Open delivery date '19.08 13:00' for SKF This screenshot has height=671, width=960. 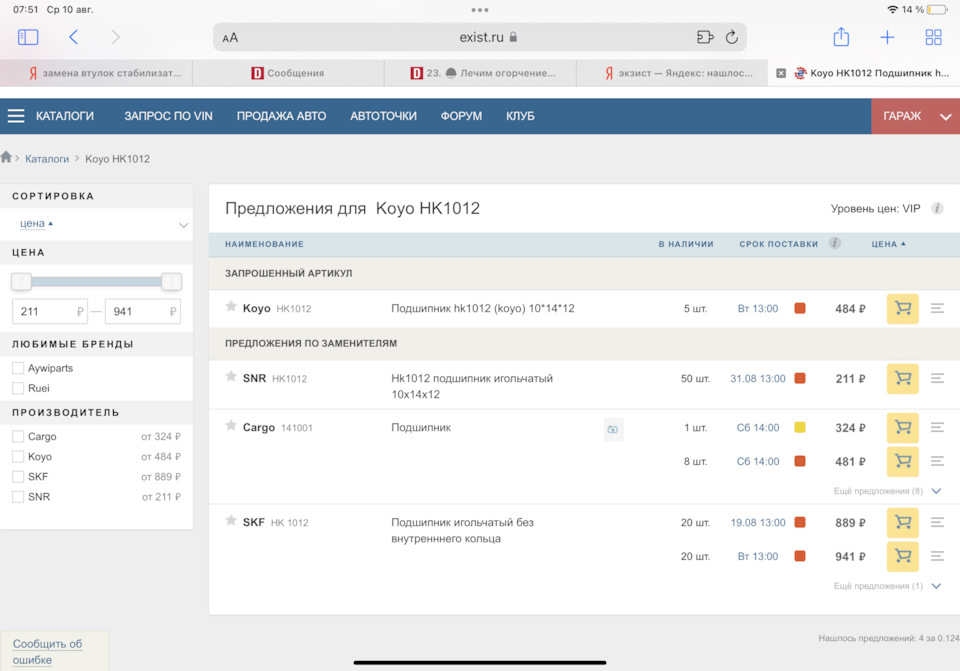point(757,522)
